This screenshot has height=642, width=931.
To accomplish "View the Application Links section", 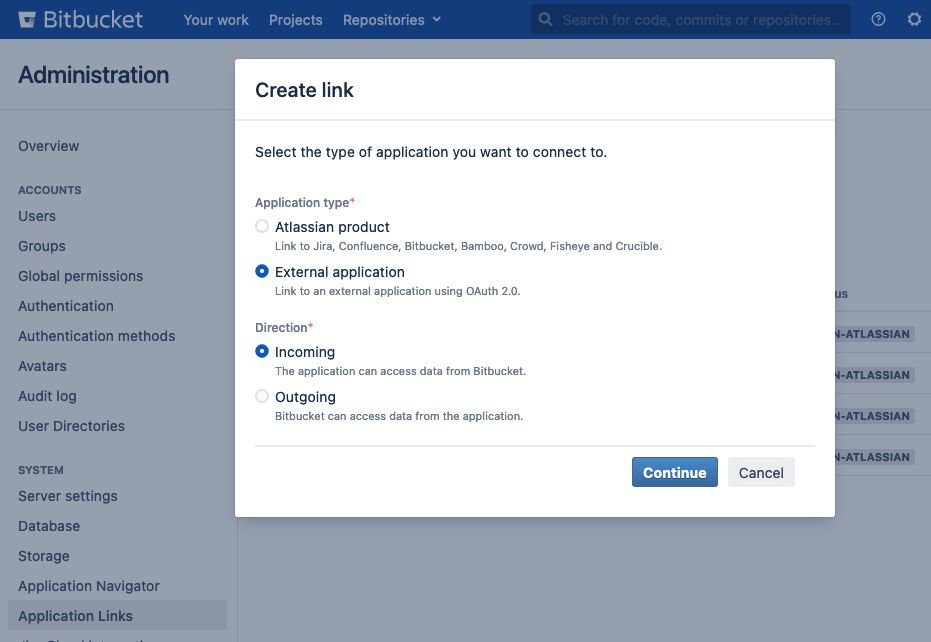I will tap(74, 615).
